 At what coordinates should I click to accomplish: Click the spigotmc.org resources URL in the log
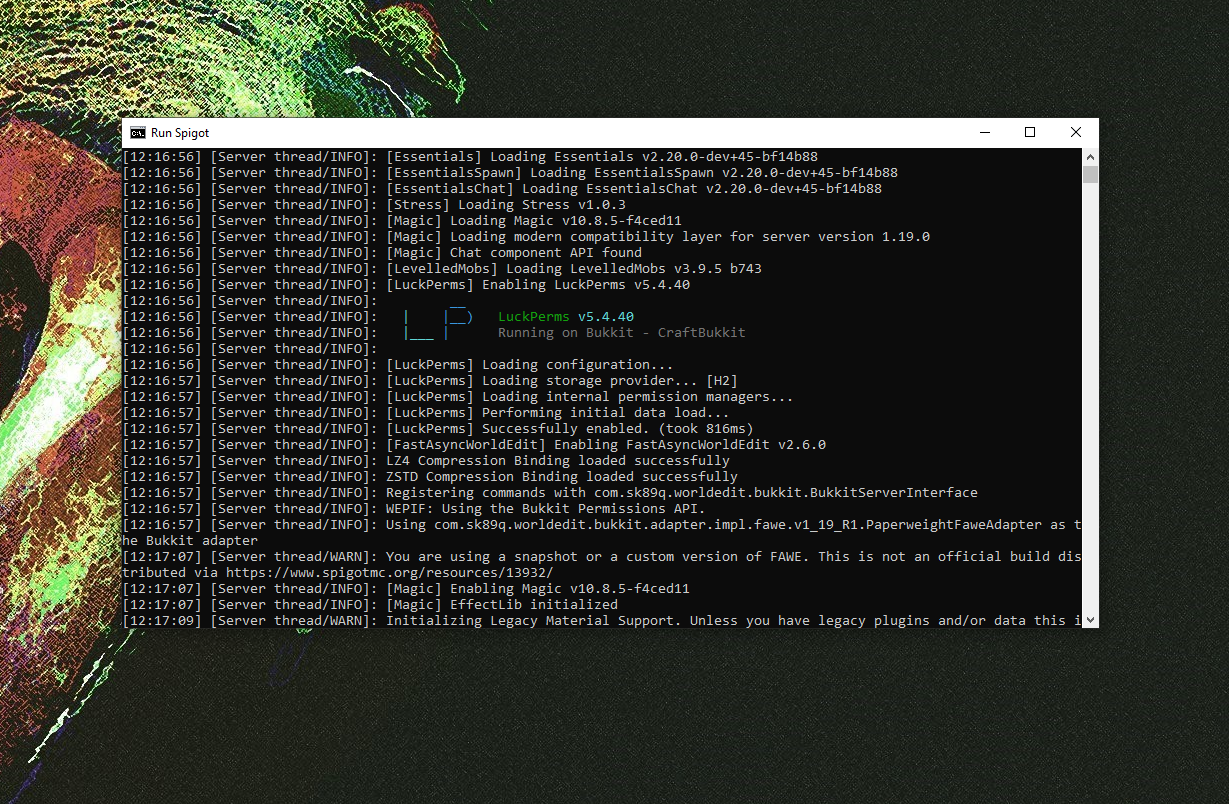click(x=389, y=573)
